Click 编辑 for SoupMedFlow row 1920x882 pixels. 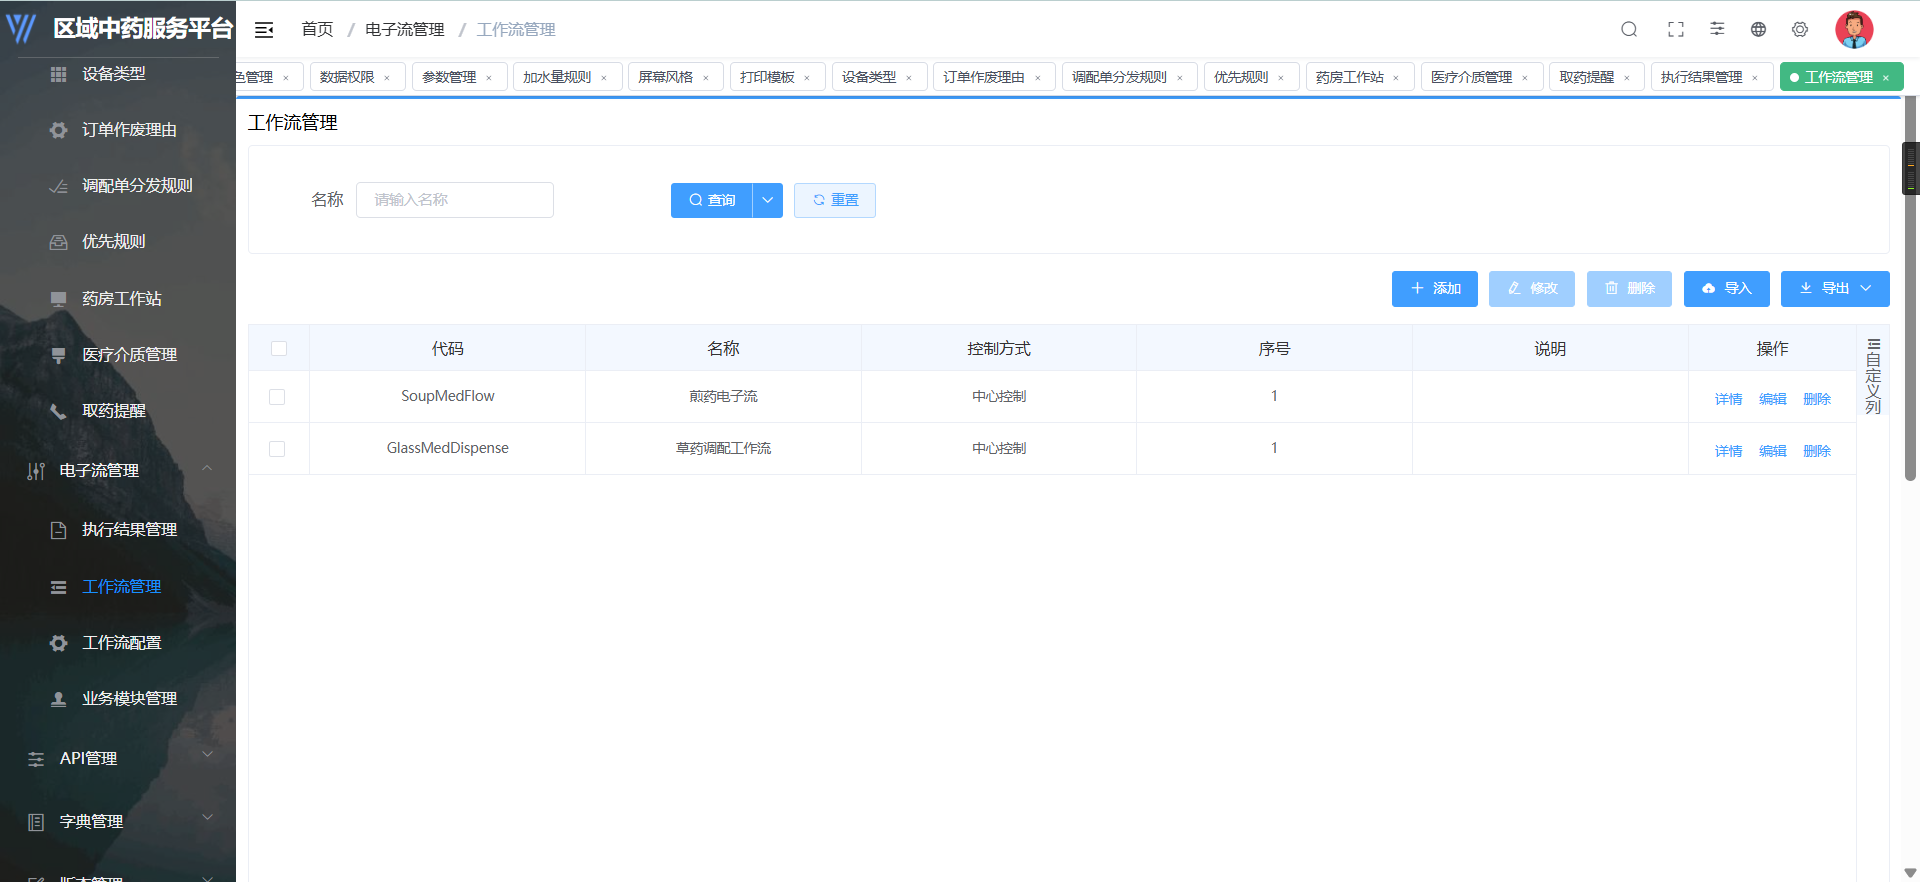[x=1773, y=399]
